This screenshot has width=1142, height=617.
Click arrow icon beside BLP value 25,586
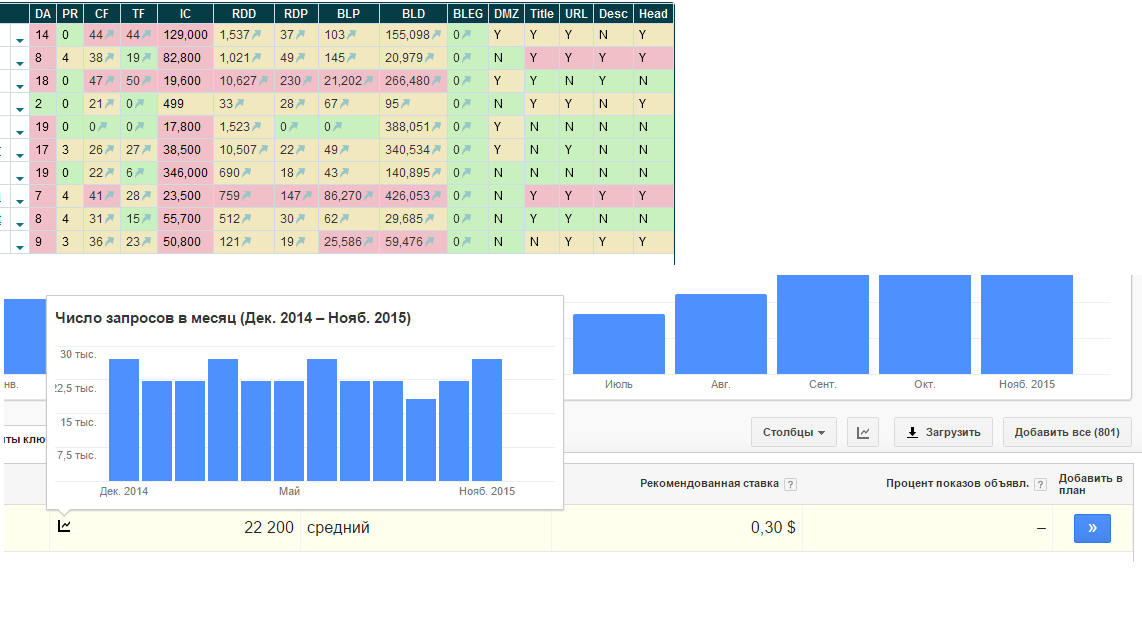click(x=369, y=243)
